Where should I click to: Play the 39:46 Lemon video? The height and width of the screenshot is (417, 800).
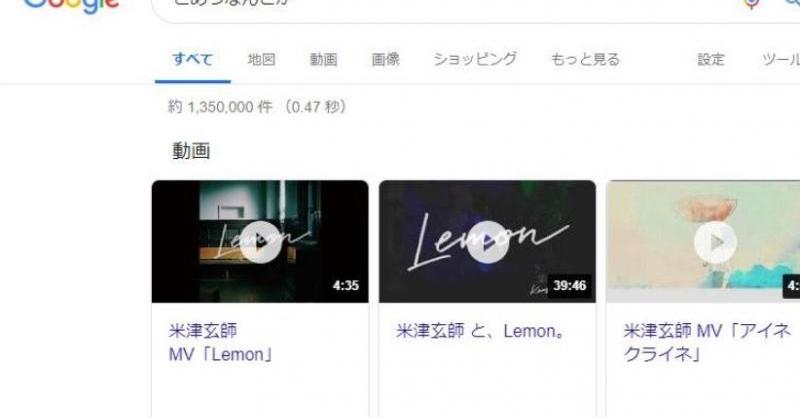point(487,242)
